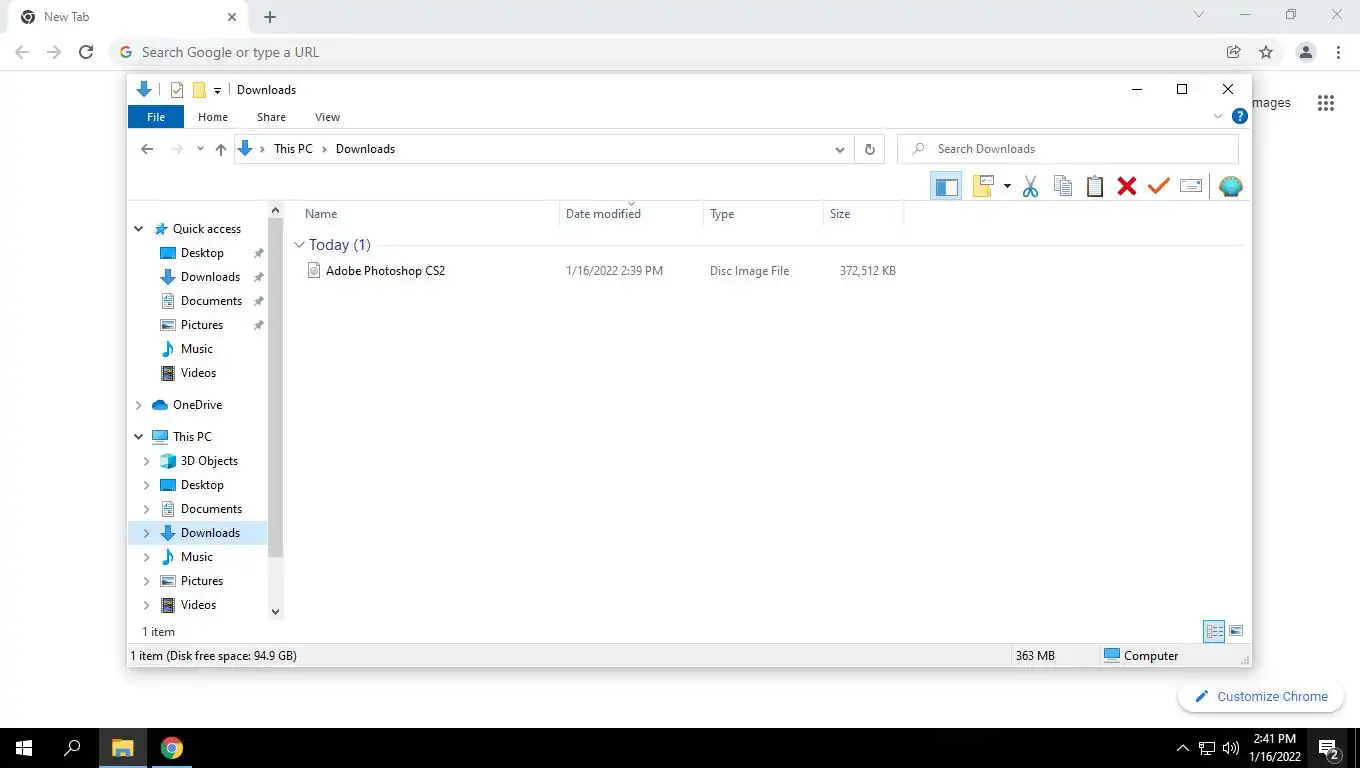This screenshot has width=1360, height=768.
Task: Bookmark this tab with the star icon
Action: click(x=1266, y=52)
